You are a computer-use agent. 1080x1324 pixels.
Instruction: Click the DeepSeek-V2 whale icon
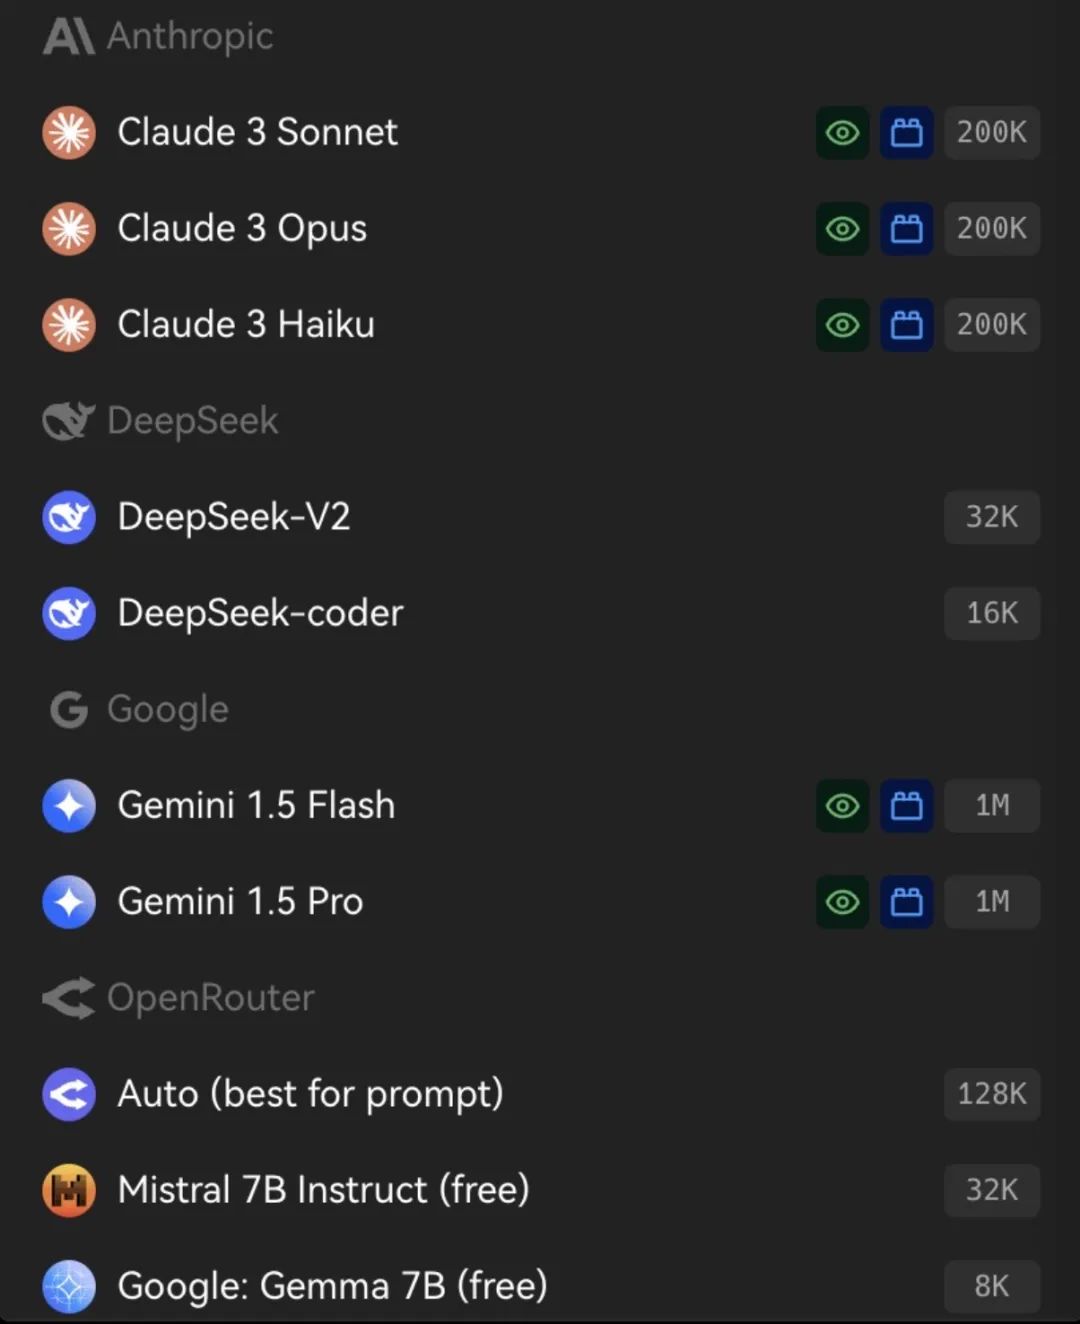click(x=69, y=517)
